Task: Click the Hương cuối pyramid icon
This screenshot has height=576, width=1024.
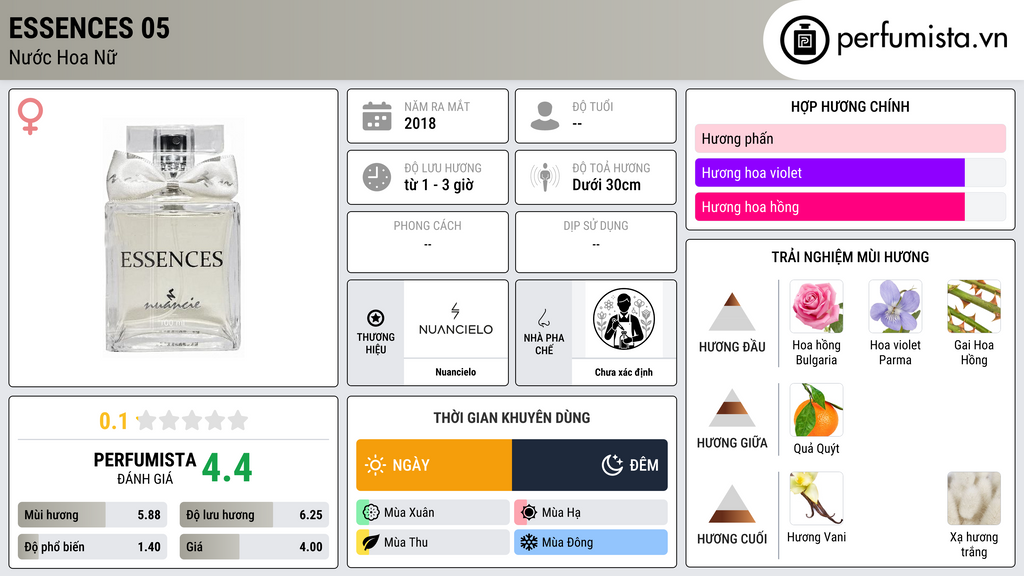Action: 732,504
